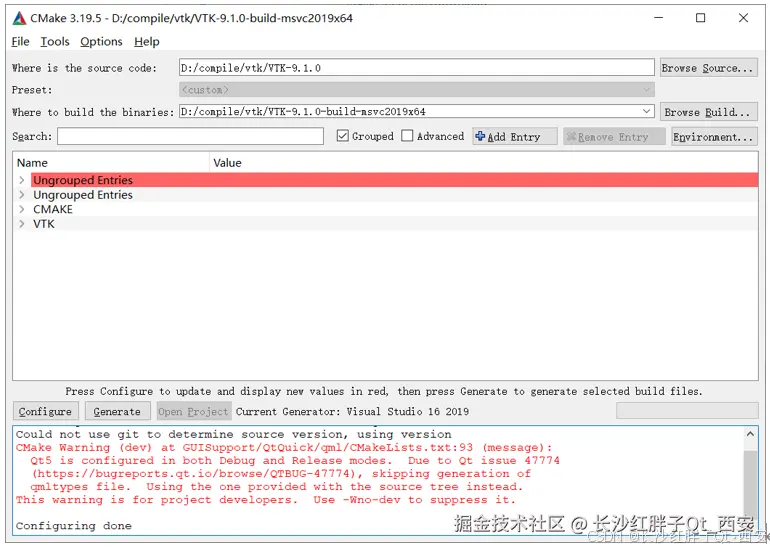Maximize the CMake window
770x550 pixels.
[x=701, y=18]
